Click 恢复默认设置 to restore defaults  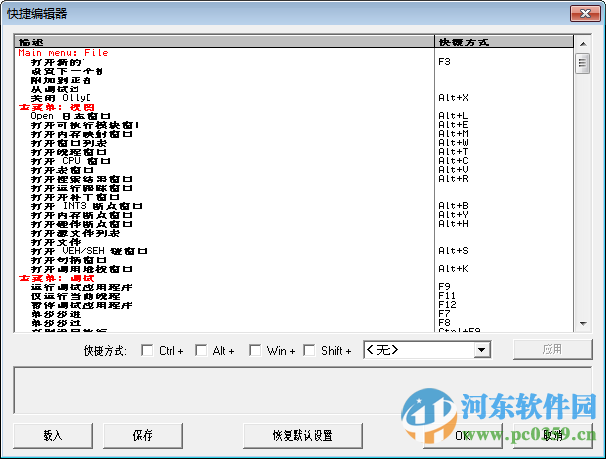[303, 435]
